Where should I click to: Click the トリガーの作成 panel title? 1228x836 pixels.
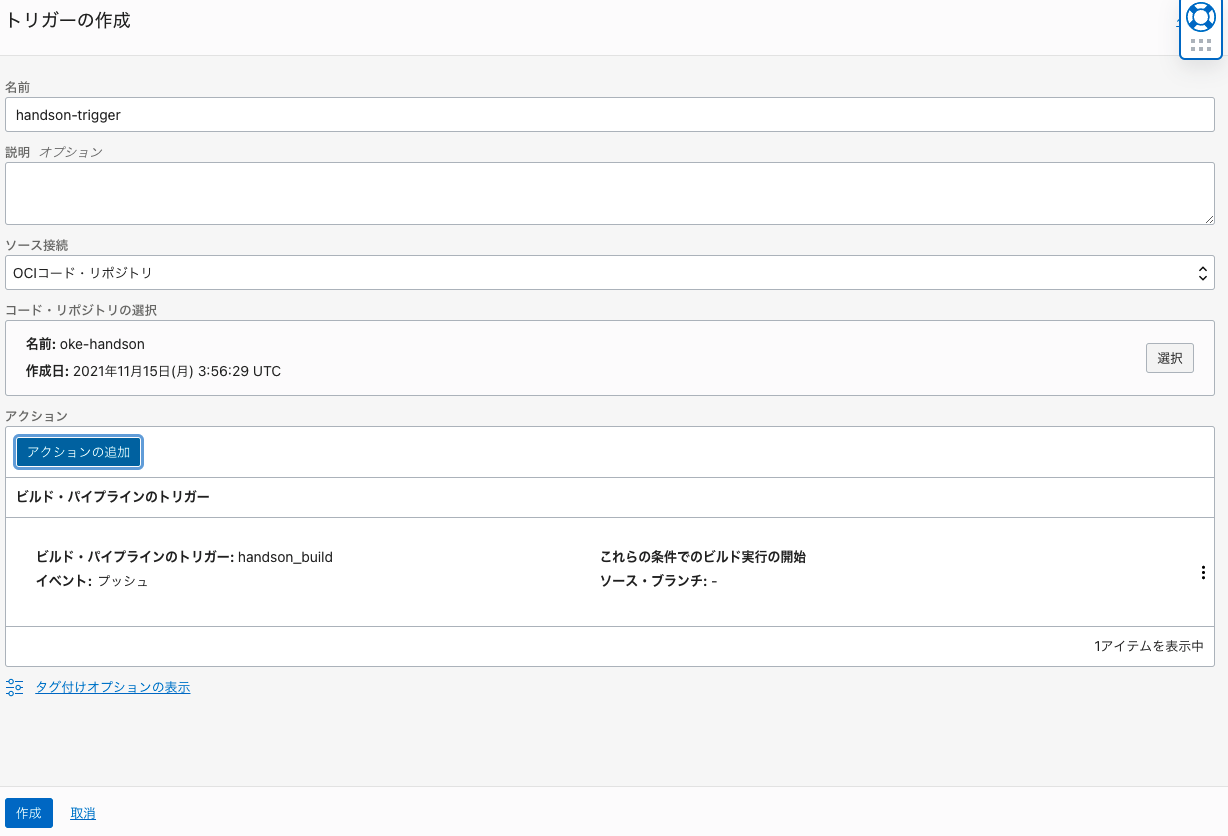click(68, 20)
